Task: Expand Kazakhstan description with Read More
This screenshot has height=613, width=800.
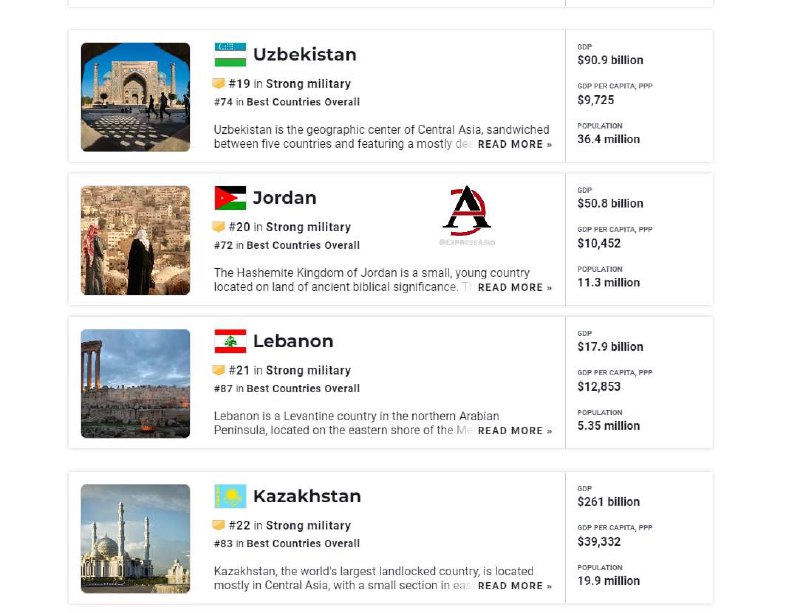Action: [x=515, y=586]
